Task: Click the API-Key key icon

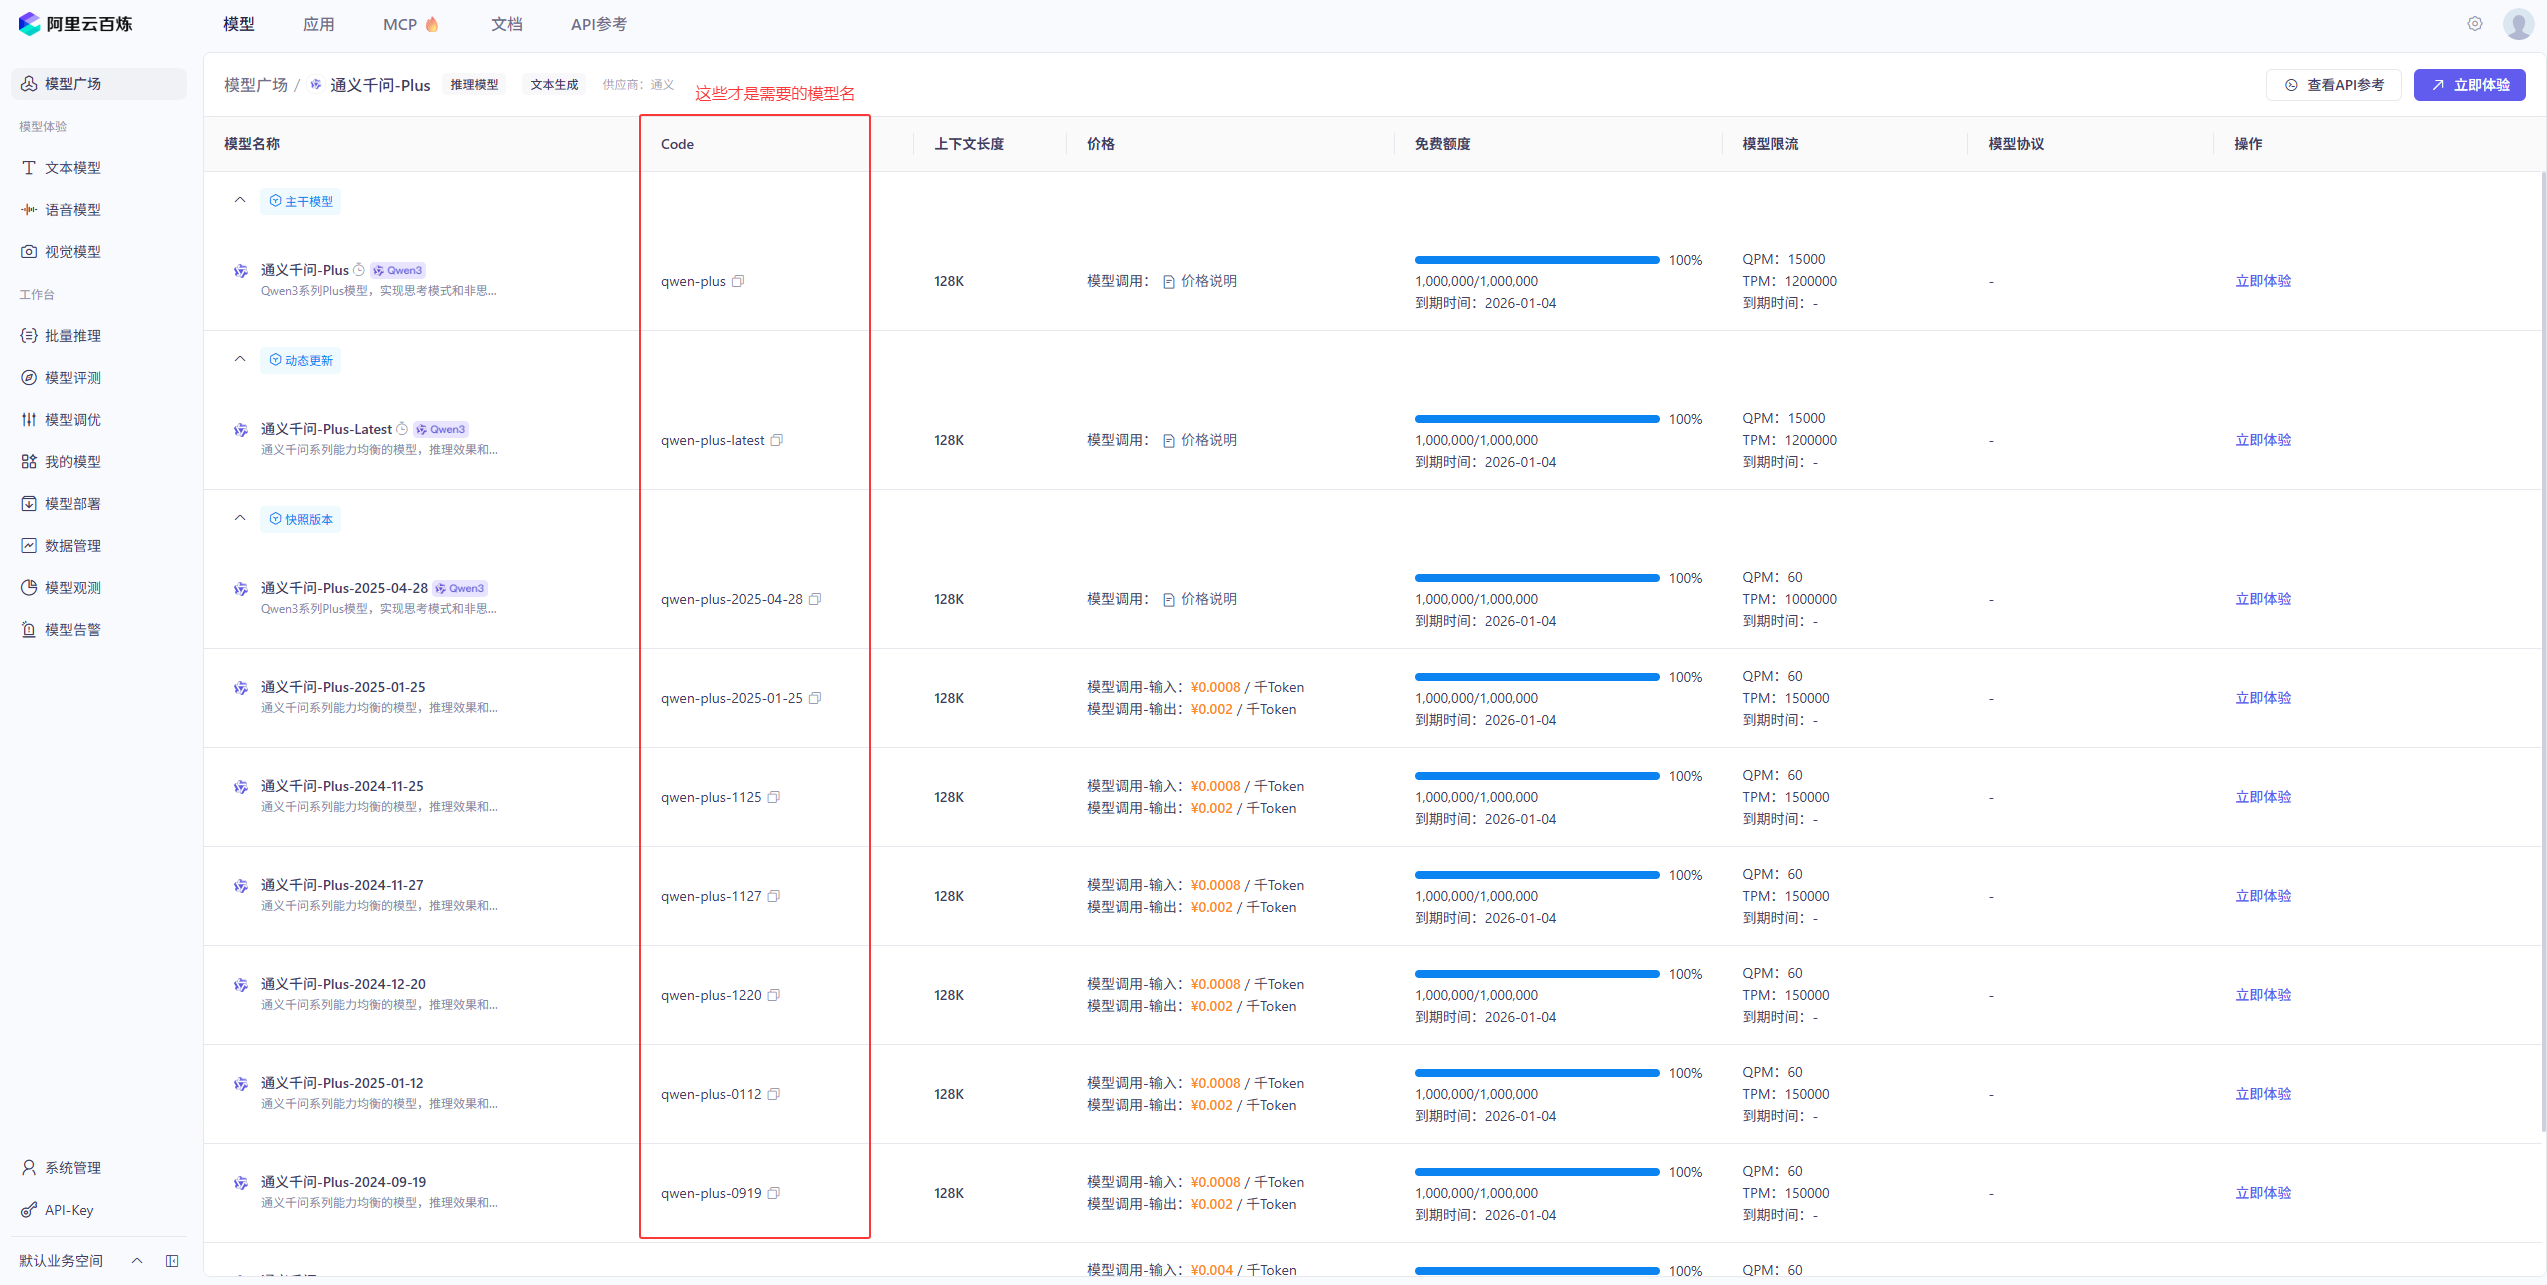Action: click(x=29, y=1210)
